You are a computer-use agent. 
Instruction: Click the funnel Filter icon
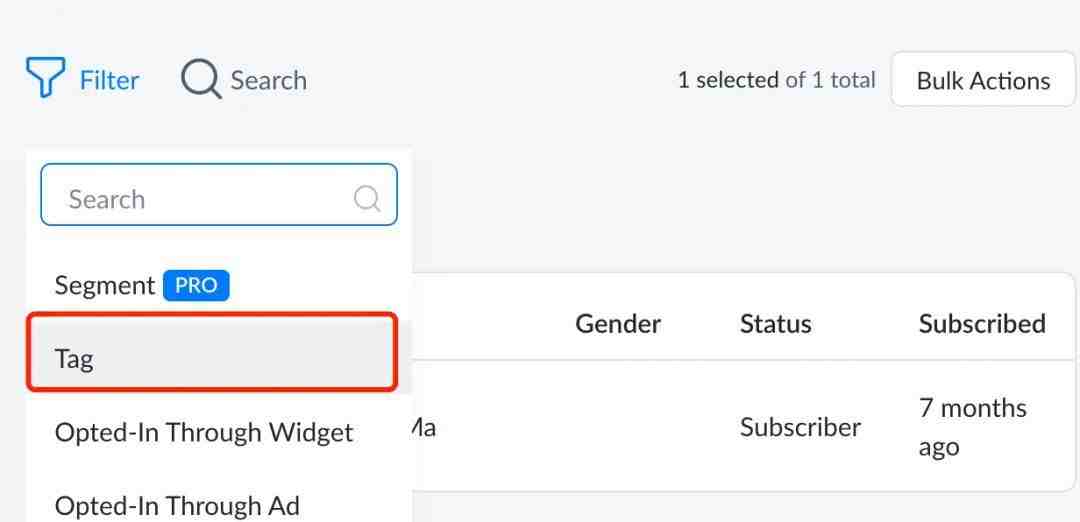click(x=45, y=77)
